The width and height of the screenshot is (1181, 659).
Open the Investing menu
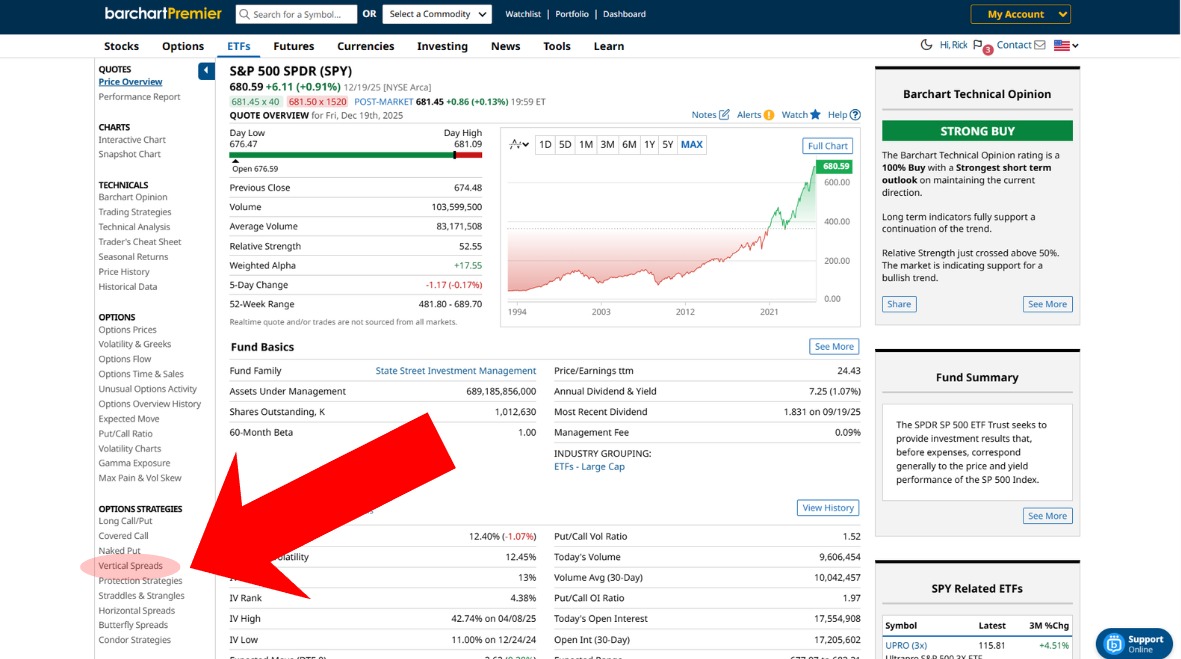click(x=442, y=46)
